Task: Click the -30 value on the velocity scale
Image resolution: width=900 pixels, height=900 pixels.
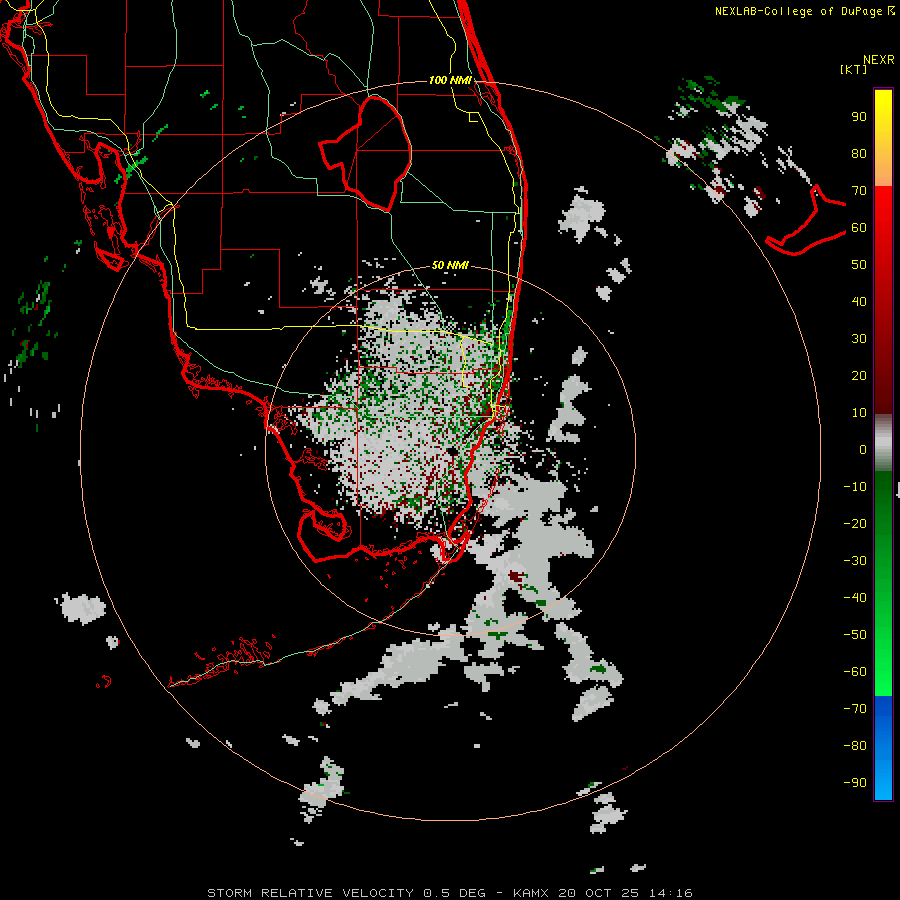Action: 855,561
